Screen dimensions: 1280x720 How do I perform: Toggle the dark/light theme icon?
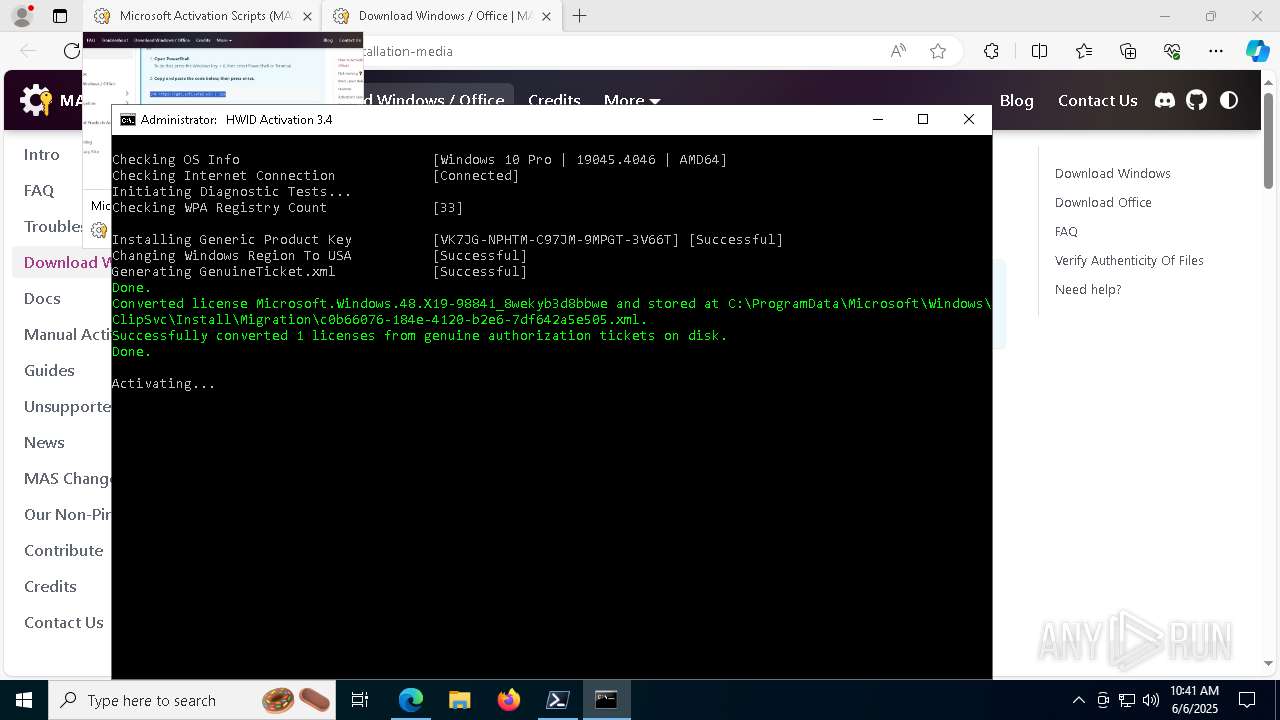[1229, 100]
